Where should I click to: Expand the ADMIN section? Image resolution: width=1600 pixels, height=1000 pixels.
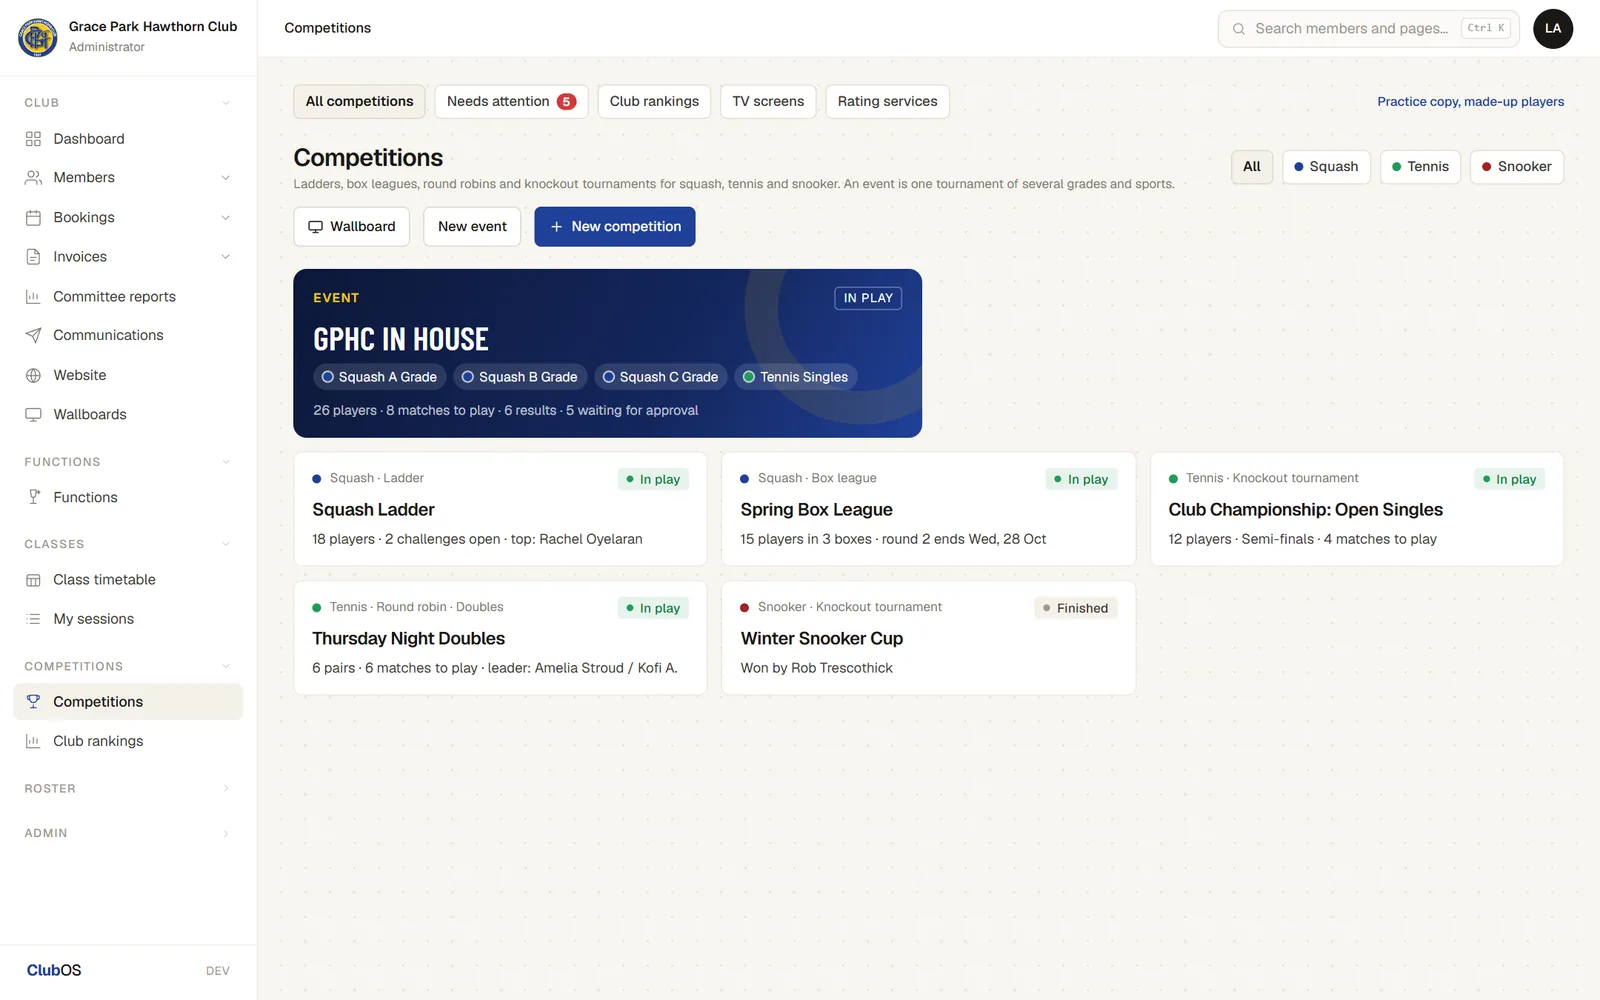(128, 833)
